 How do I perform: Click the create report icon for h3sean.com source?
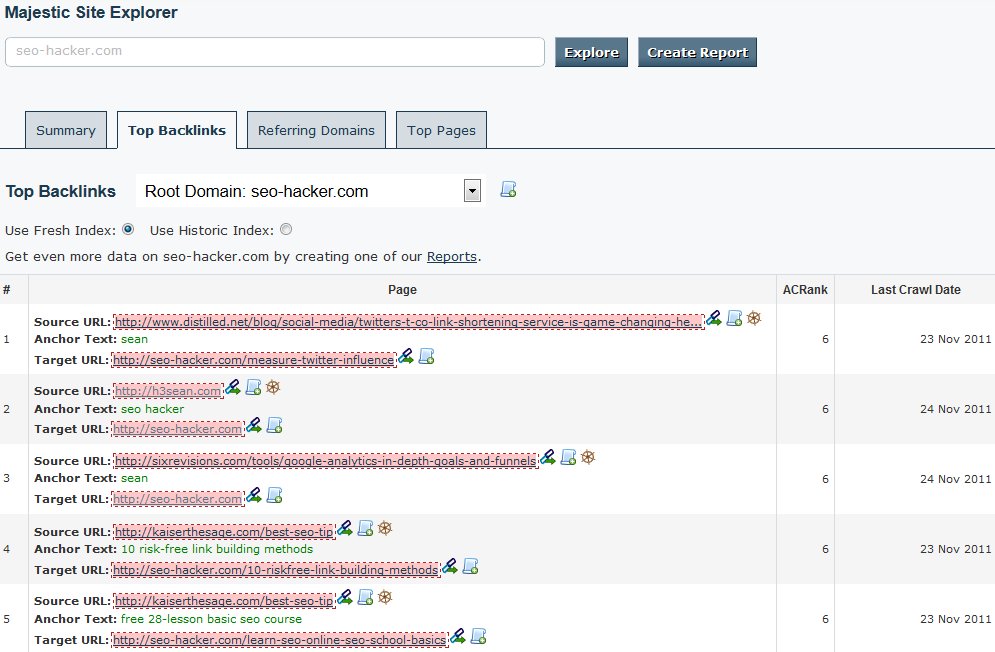click(x=253, y=387)
